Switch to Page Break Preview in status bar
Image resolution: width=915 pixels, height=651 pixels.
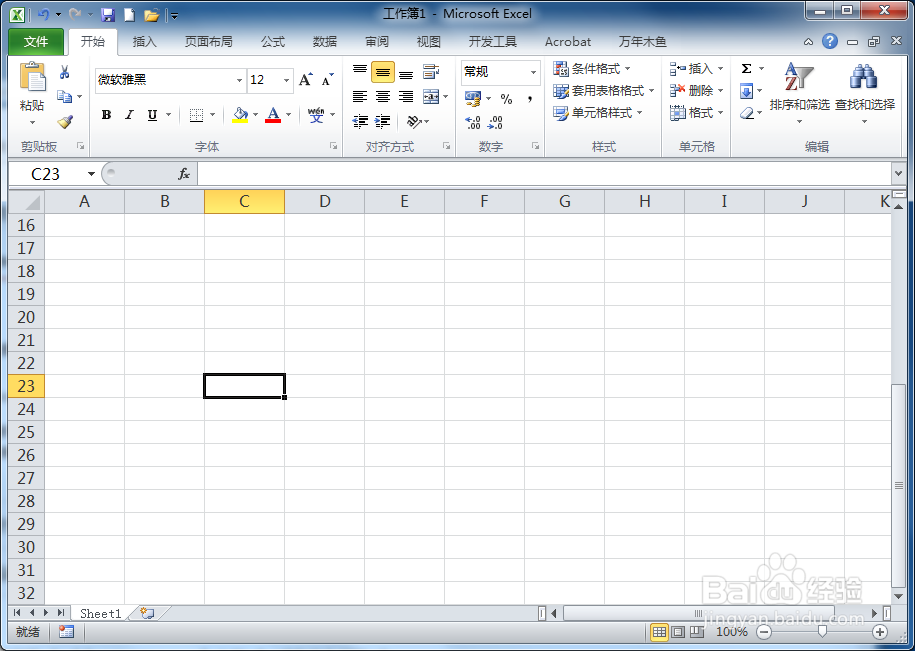pyautogui.click(x=697, y=632)
